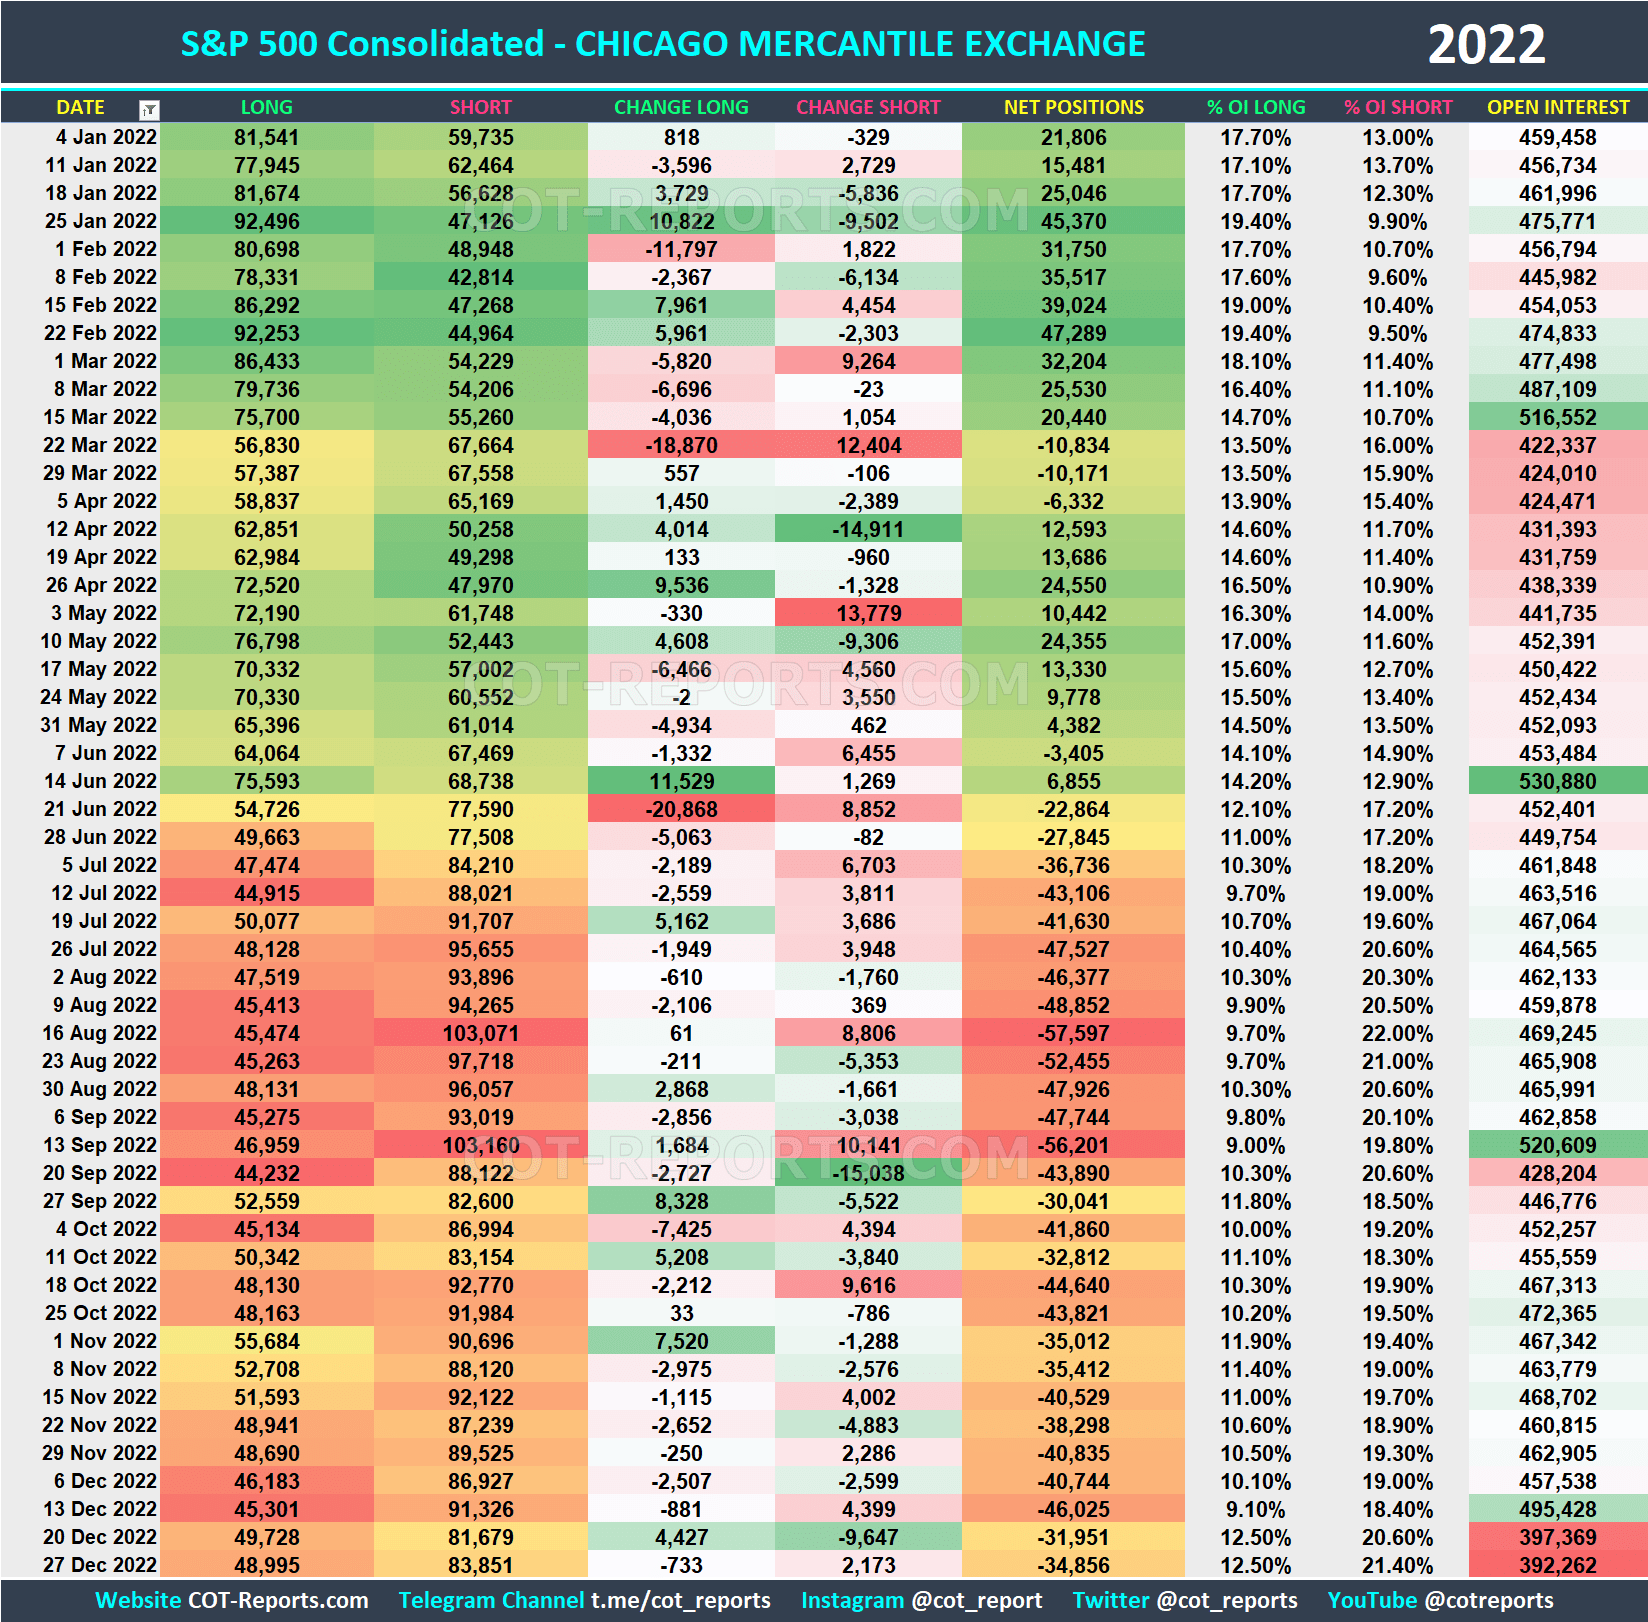Select the OPEN INTEREST column header
The width and height of the screenshot is (1648, 1622).
(1558, 107)
